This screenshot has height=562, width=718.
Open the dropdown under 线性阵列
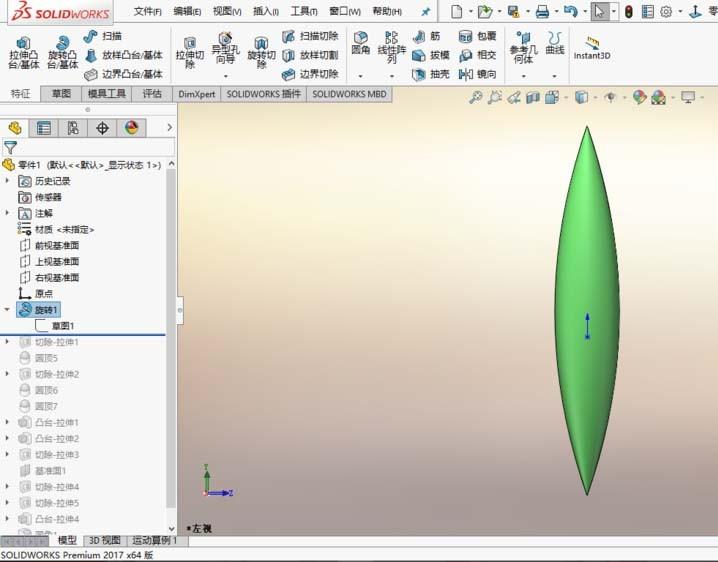click(x=392, y=76)
